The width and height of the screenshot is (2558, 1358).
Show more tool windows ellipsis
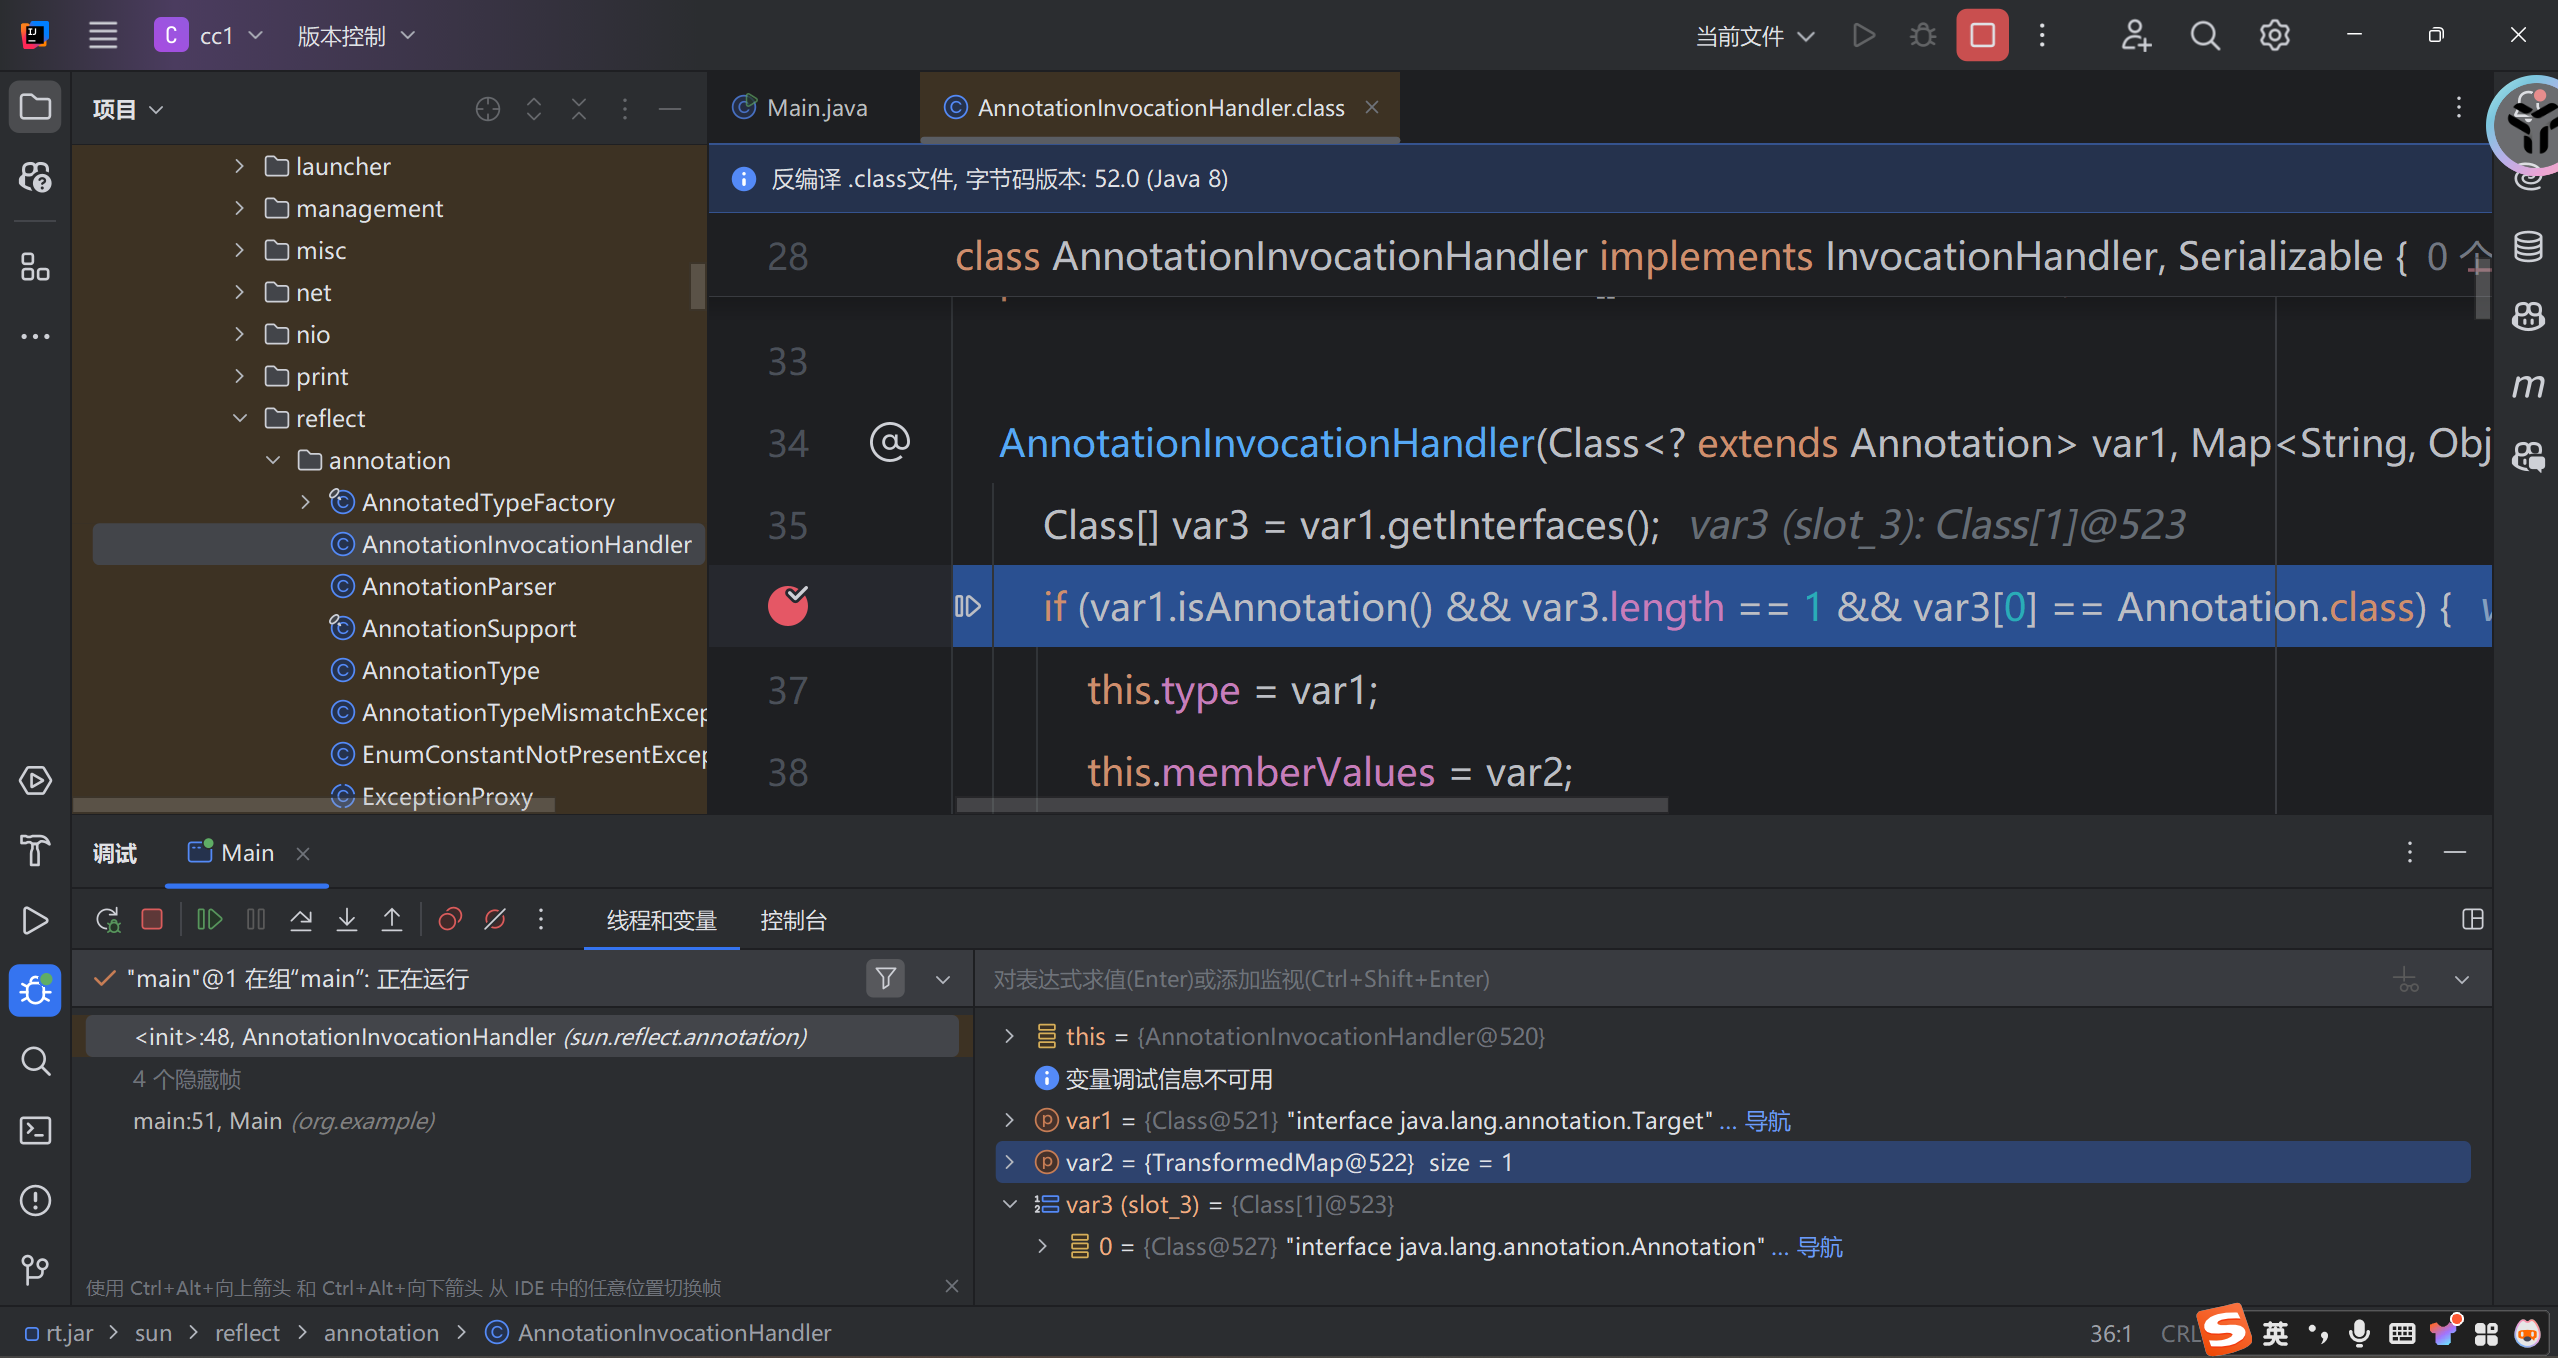(x=35, y=336)
